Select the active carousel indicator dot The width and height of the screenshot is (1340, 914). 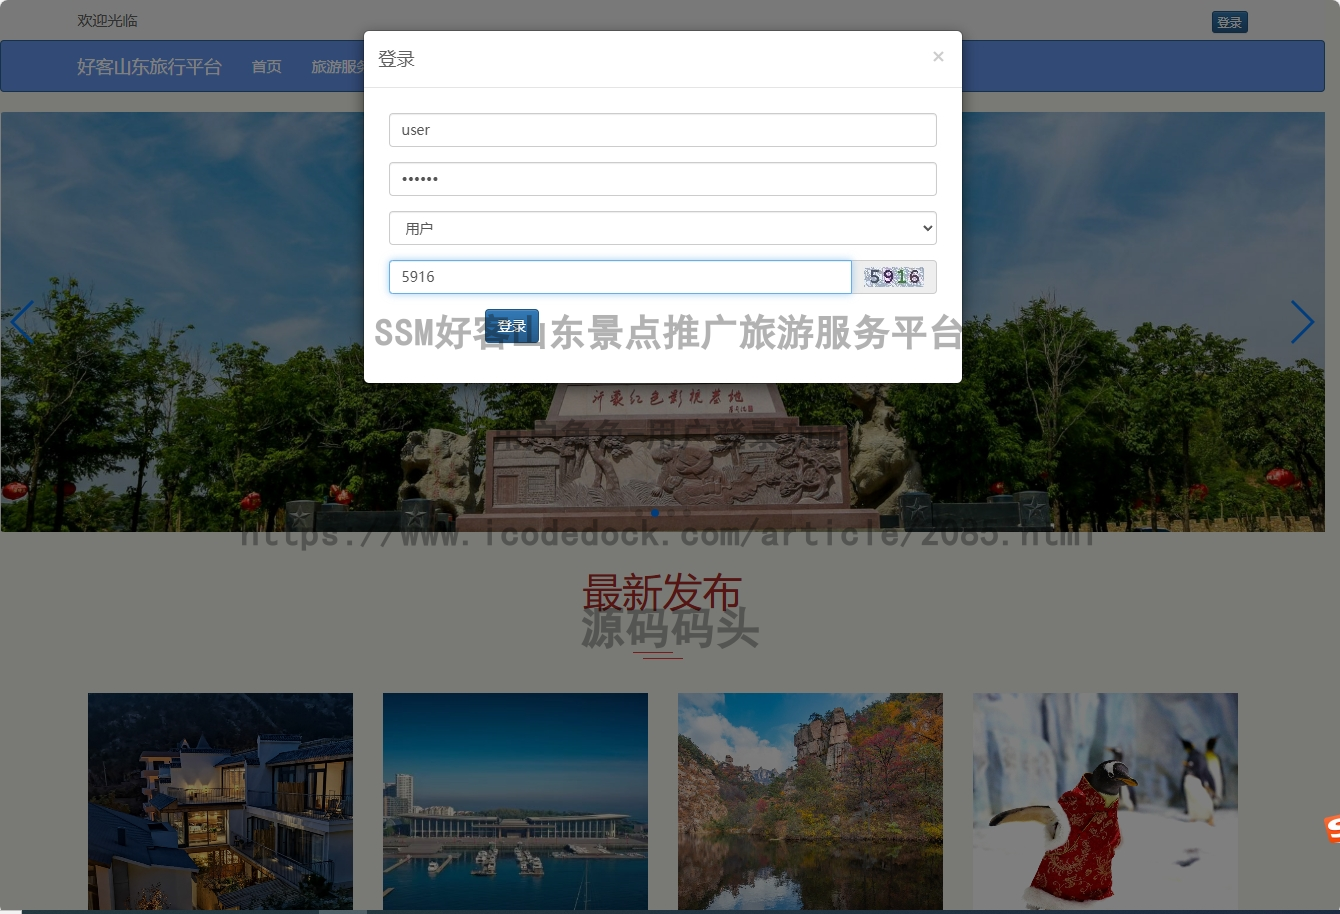pos(655,513)
